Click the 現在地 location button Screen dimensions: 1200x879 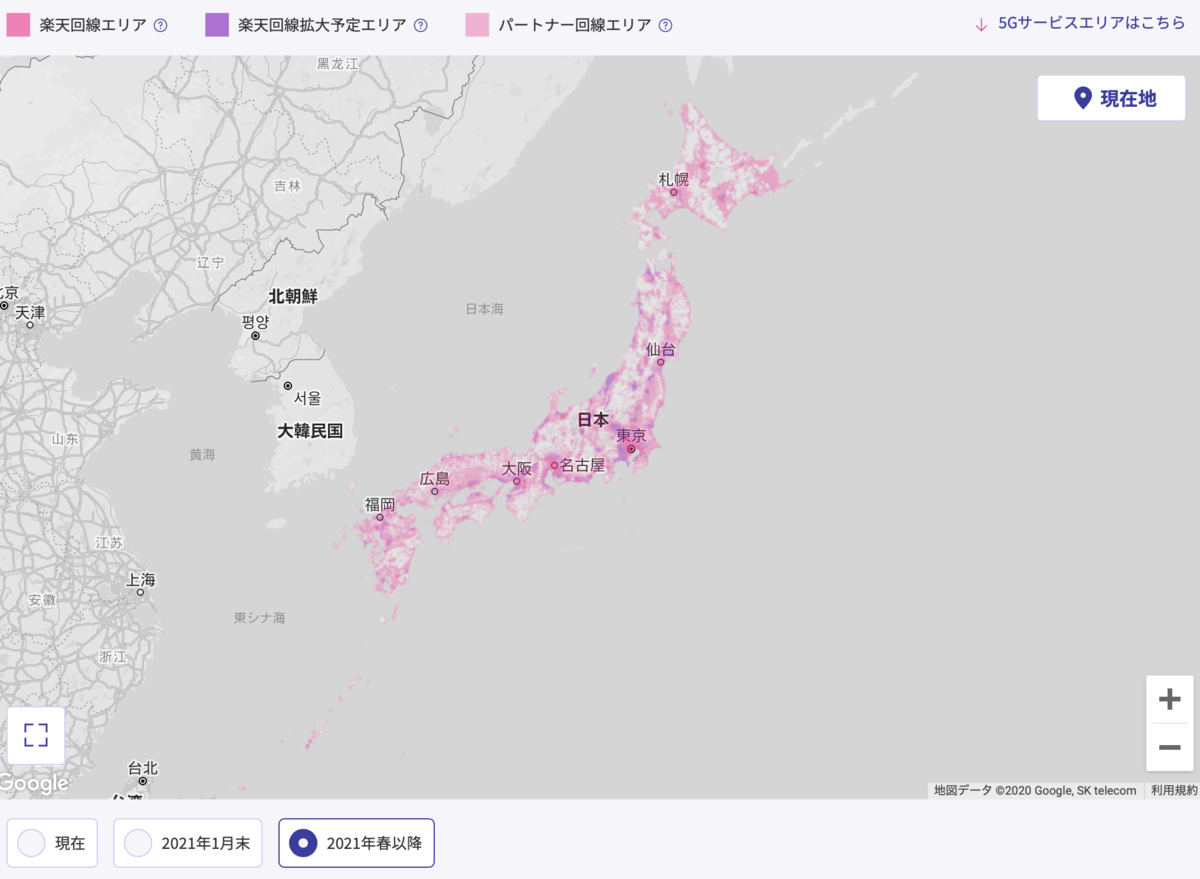[1111, 98]
